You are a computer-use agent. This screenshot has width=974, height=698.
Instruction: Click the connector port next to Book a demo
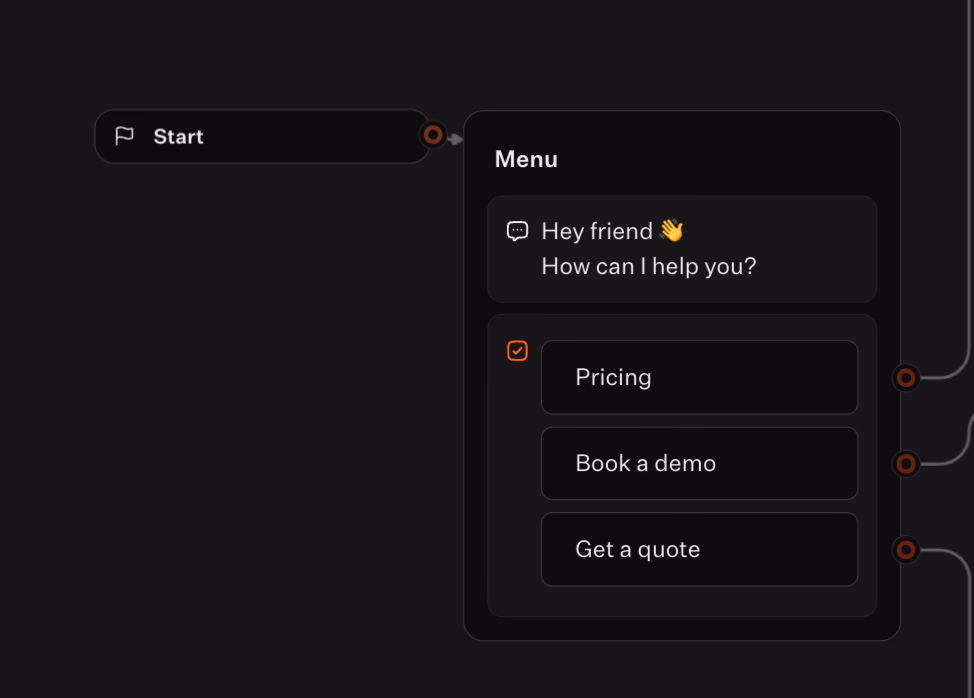pos(905,463)
